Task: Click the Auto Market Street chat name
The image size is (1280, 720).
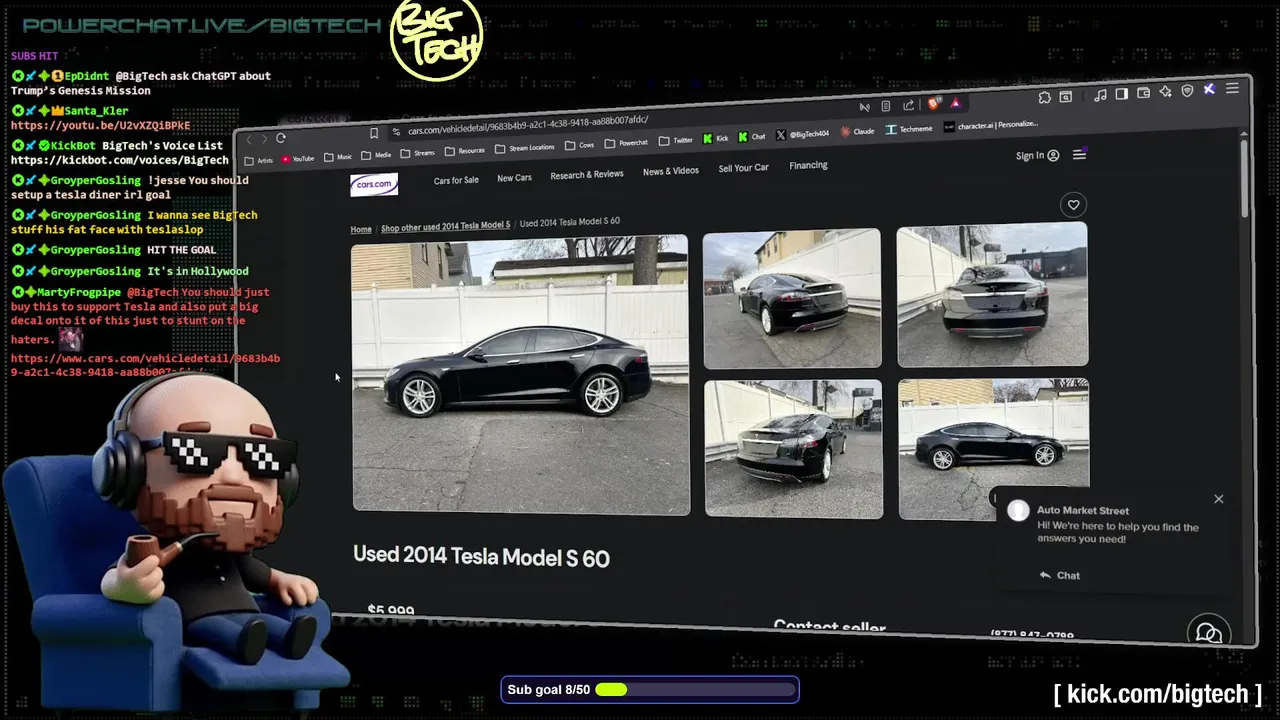Action: point(1083,510)
